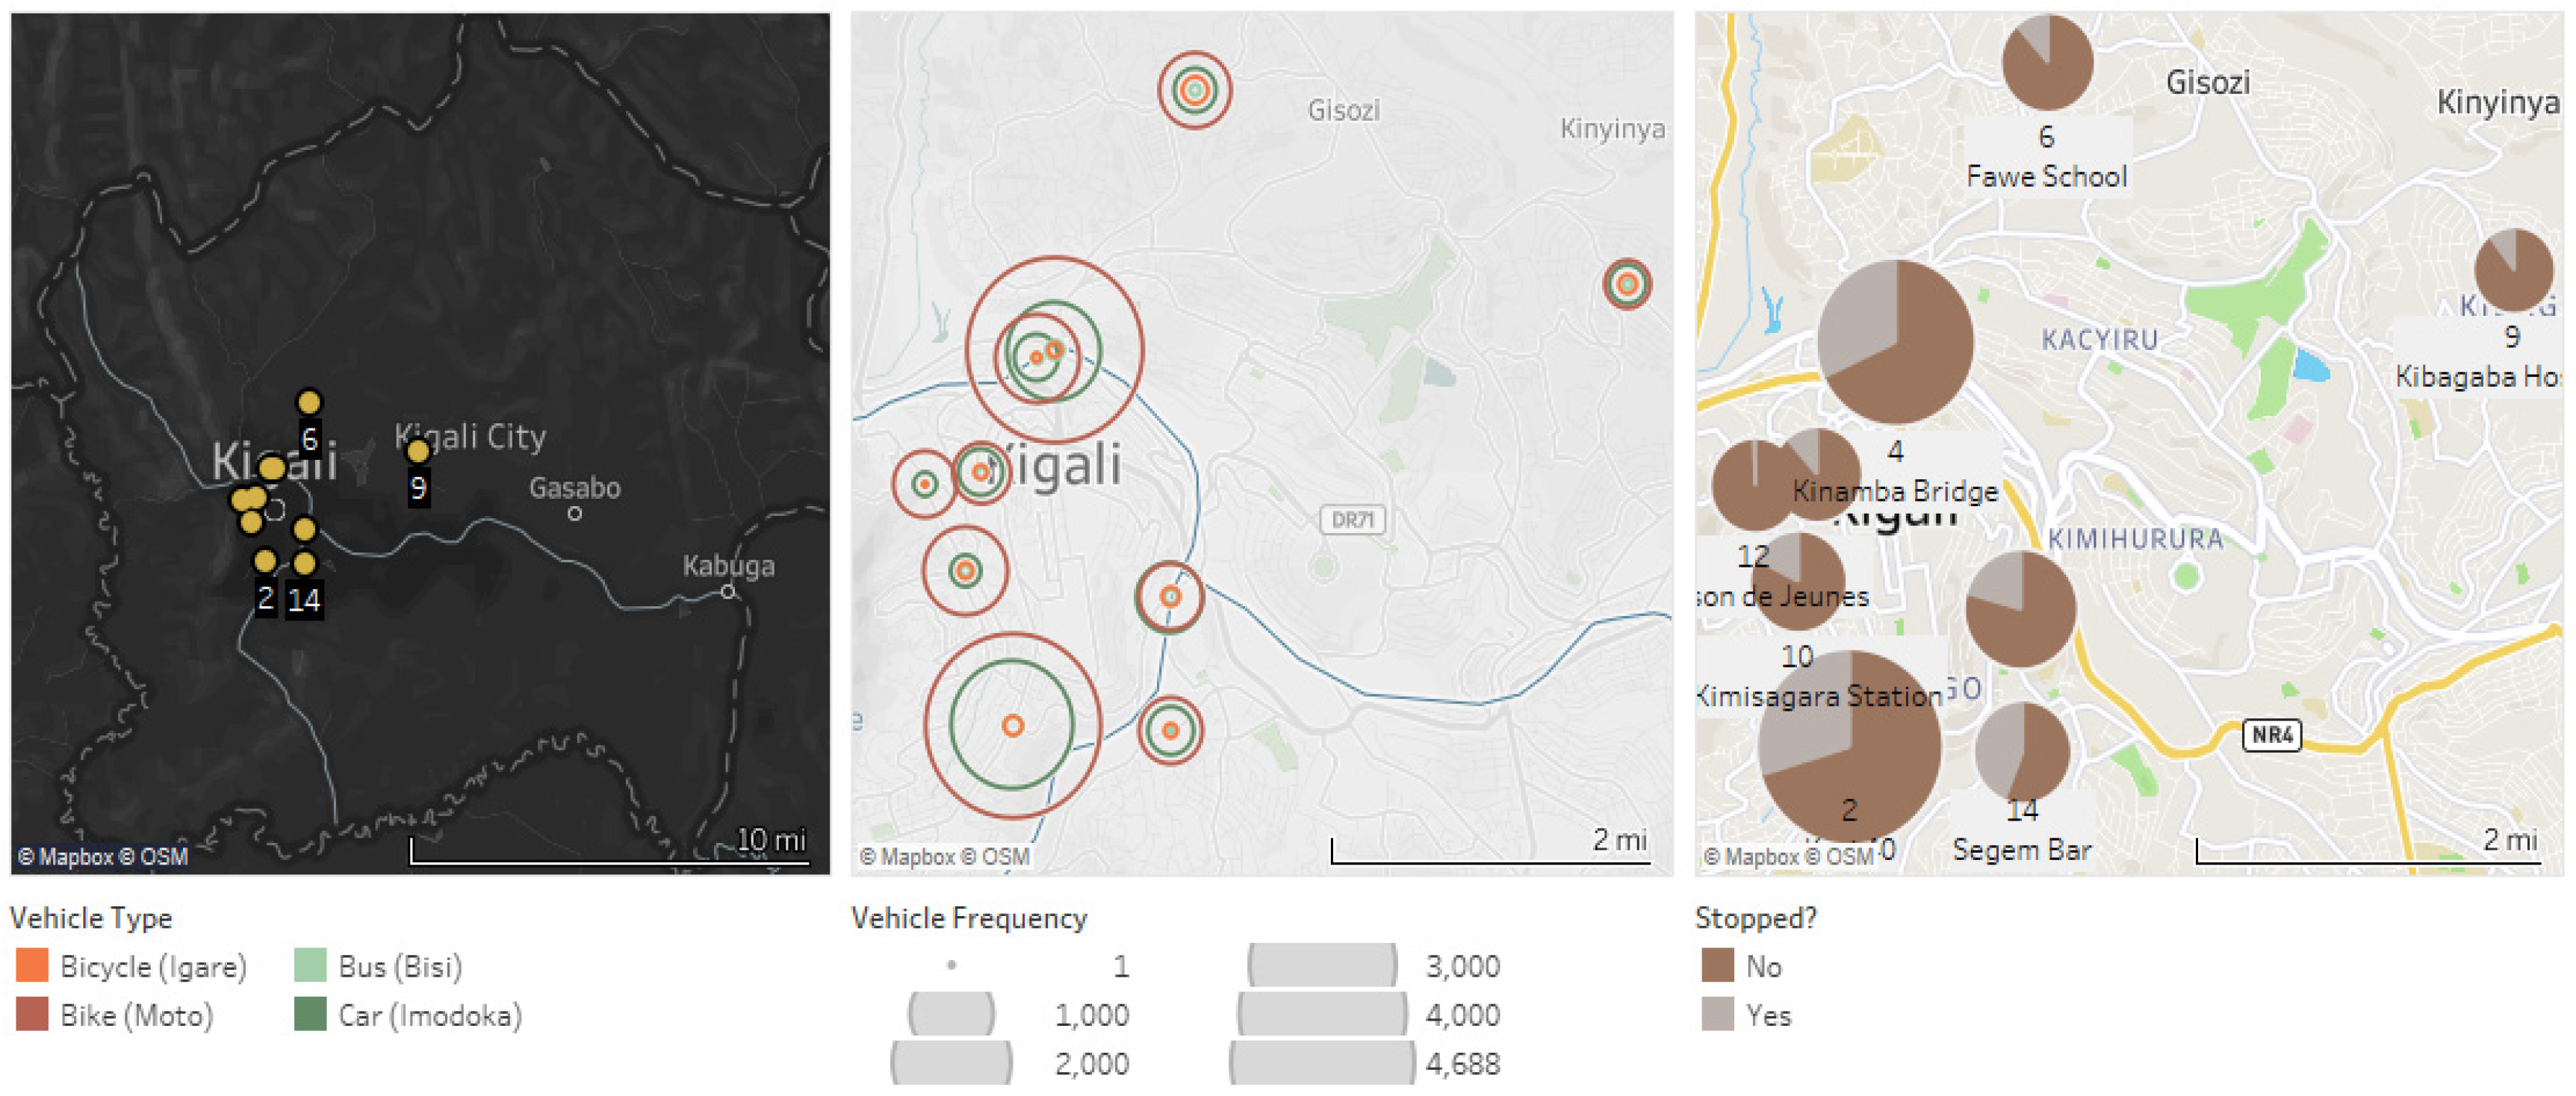
Task: Select the Car (Imodoka) green legend swatch
Action: (x=310, y=1015)
